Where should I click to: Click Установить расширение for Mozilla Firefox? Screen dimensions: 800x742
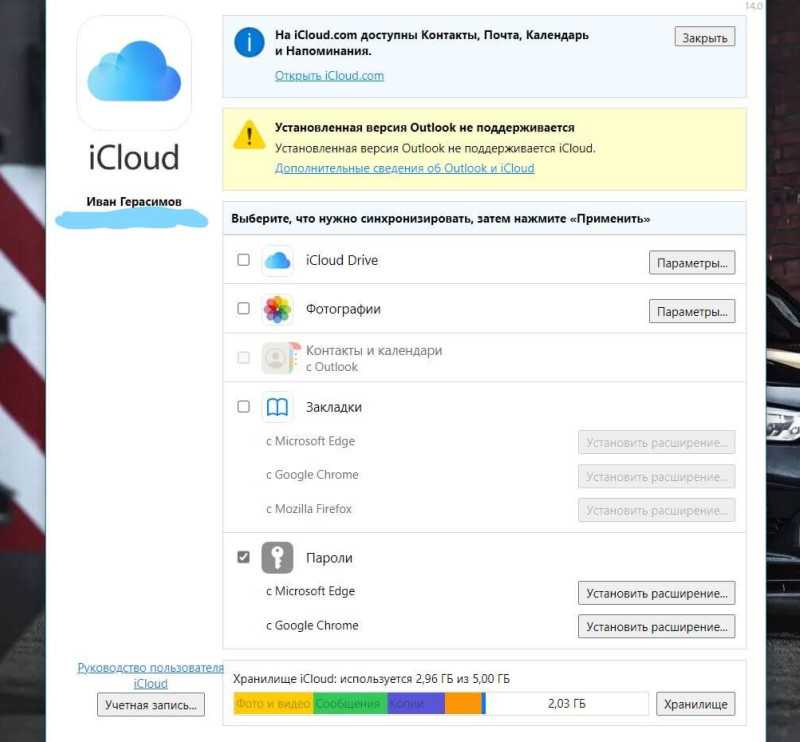(x=657, y=510)
